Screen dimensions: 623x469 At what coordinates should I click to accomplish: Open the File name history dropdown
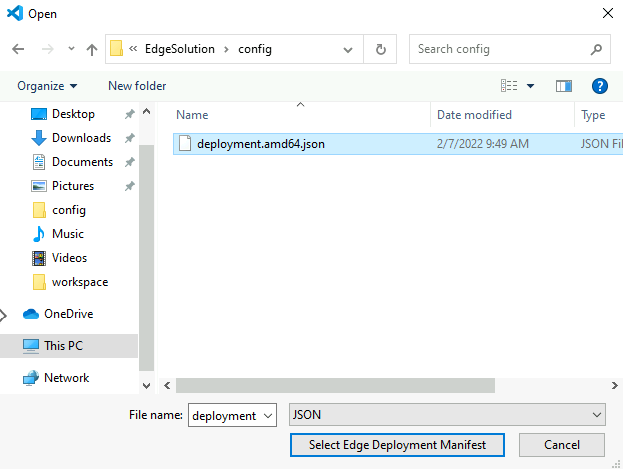[267, 415]
